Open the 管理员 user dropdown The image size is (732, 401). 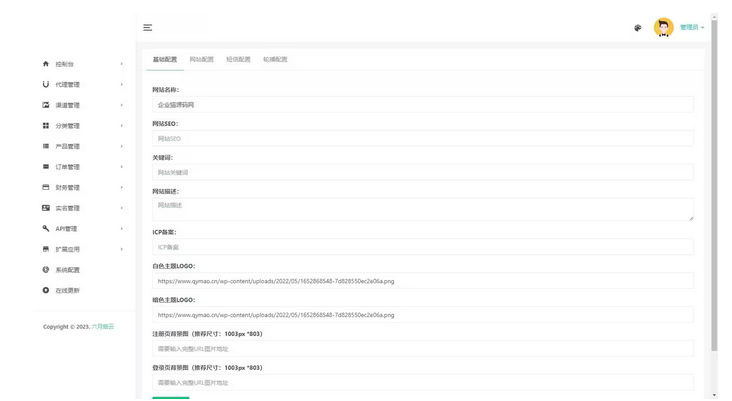pos(691,28)
